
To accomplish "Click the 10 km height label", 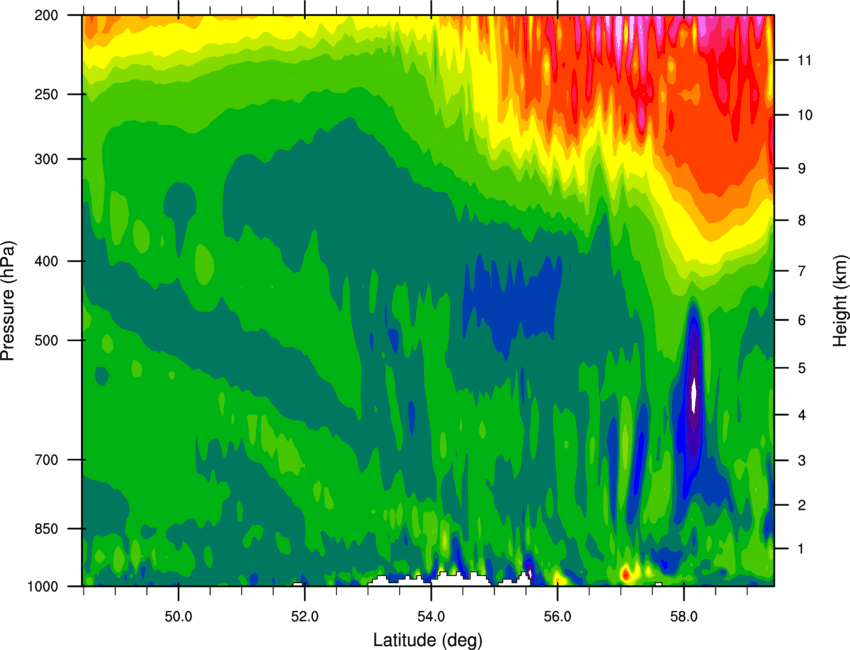I will click(804, 115).
